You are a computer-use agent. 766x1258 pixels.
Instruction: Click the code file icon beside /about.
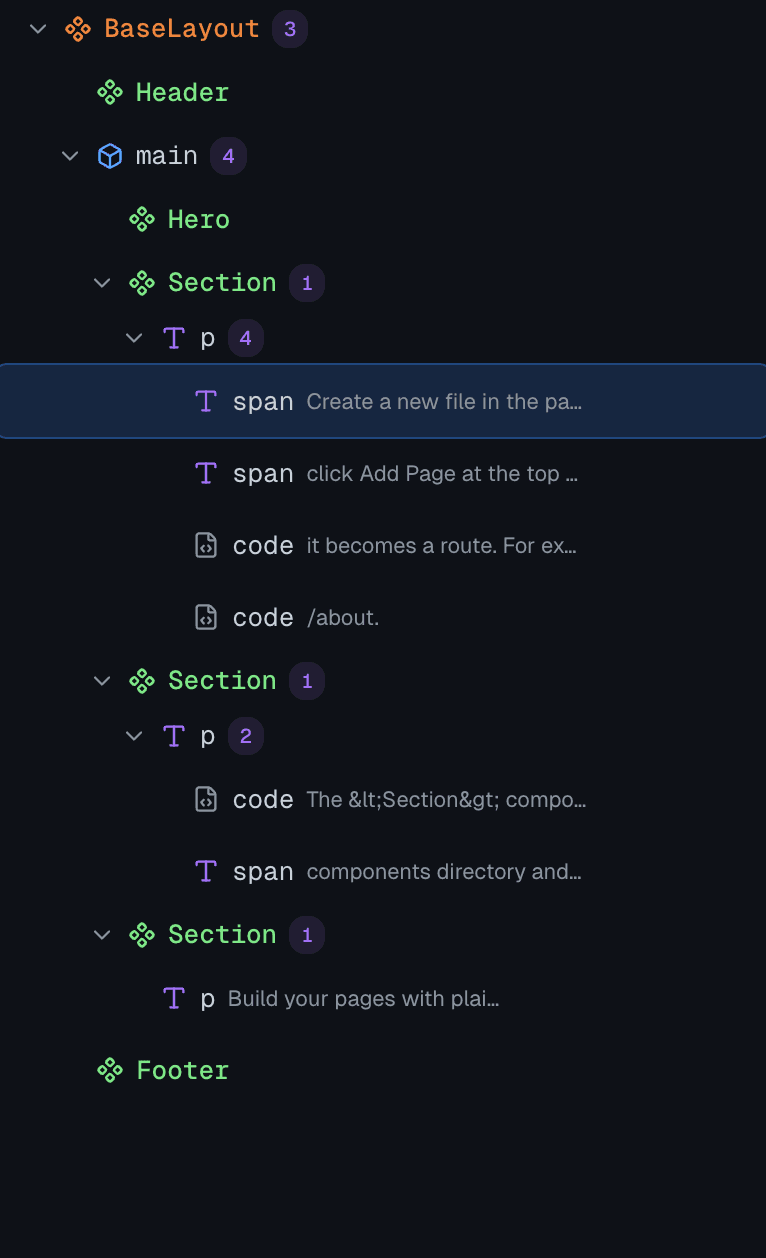205,617
